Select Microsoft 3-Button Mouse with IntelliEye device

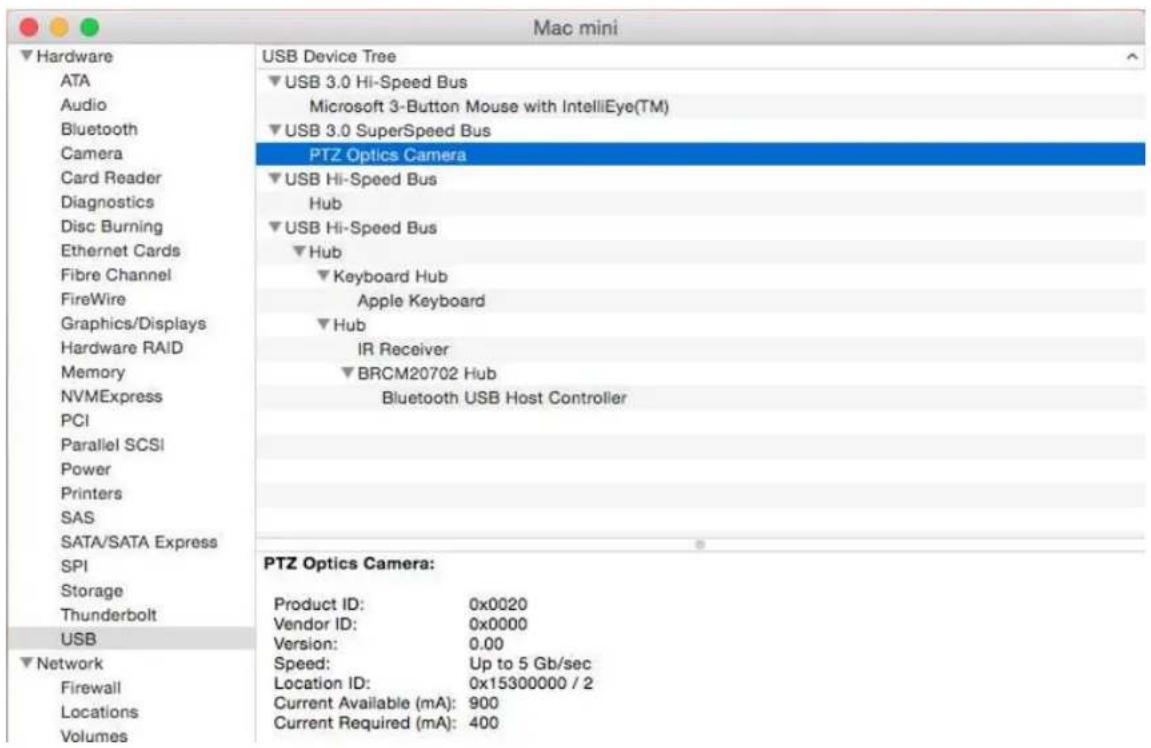click(x=489, y=106)
